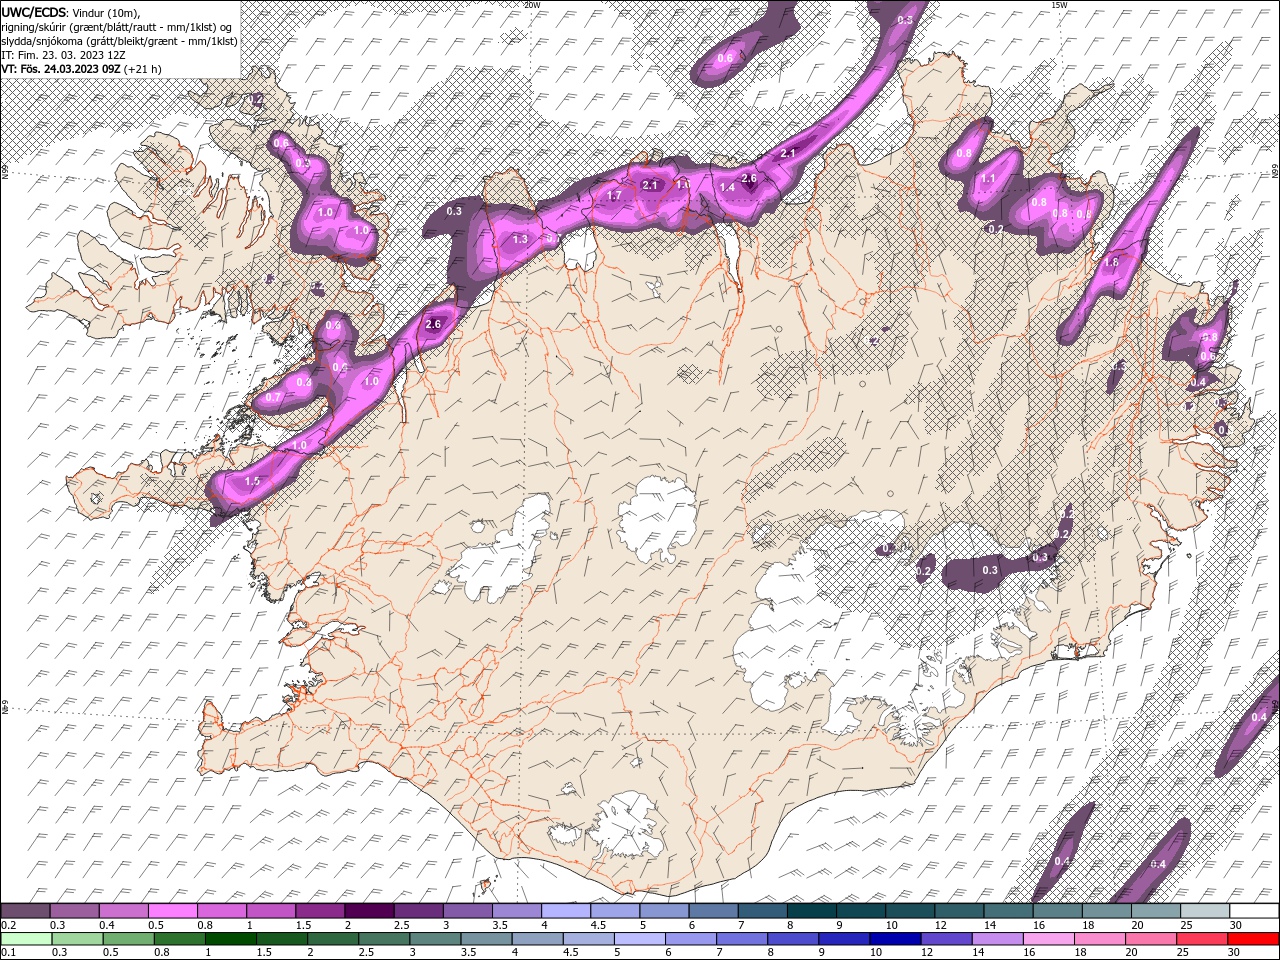1280x960 pixels.
Task: Click the 'IT: Fim. 23. 03. 2023 12Z' line
Action: [x=62, y=54]
